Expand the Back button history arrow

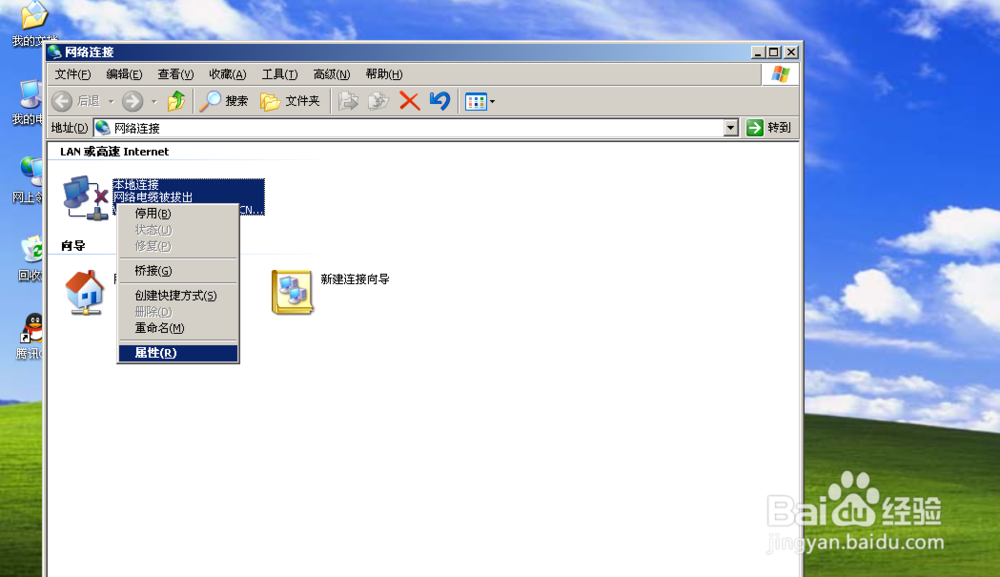pyautogui.click(x=111, y=101)
